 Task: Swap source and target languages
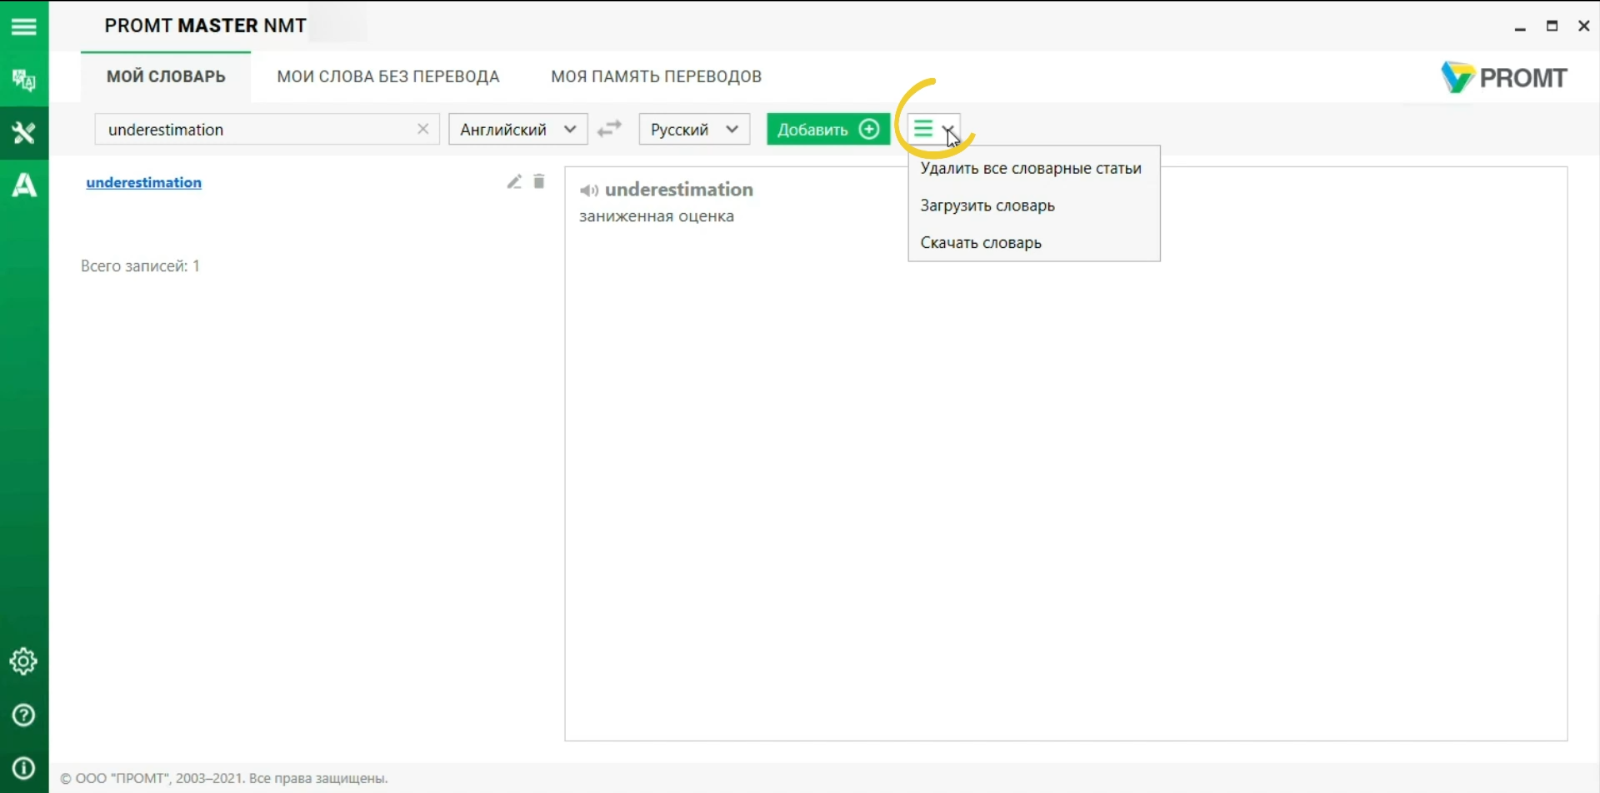[609, 129]
